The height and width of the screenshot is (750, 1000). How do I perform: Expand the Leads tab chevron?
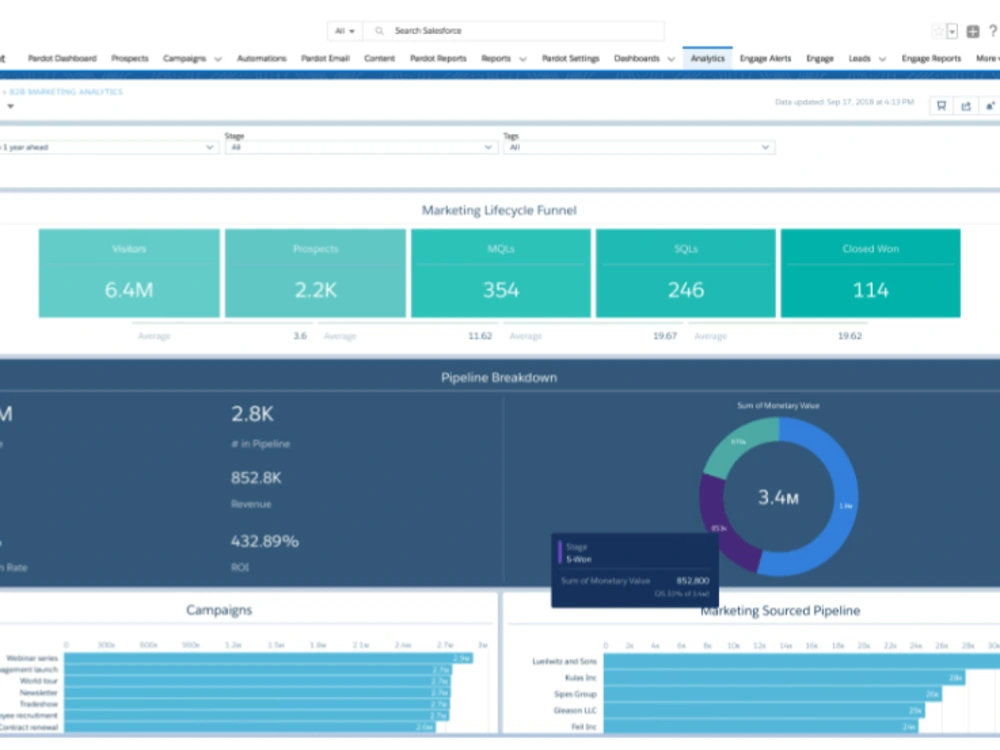point(882,59)
